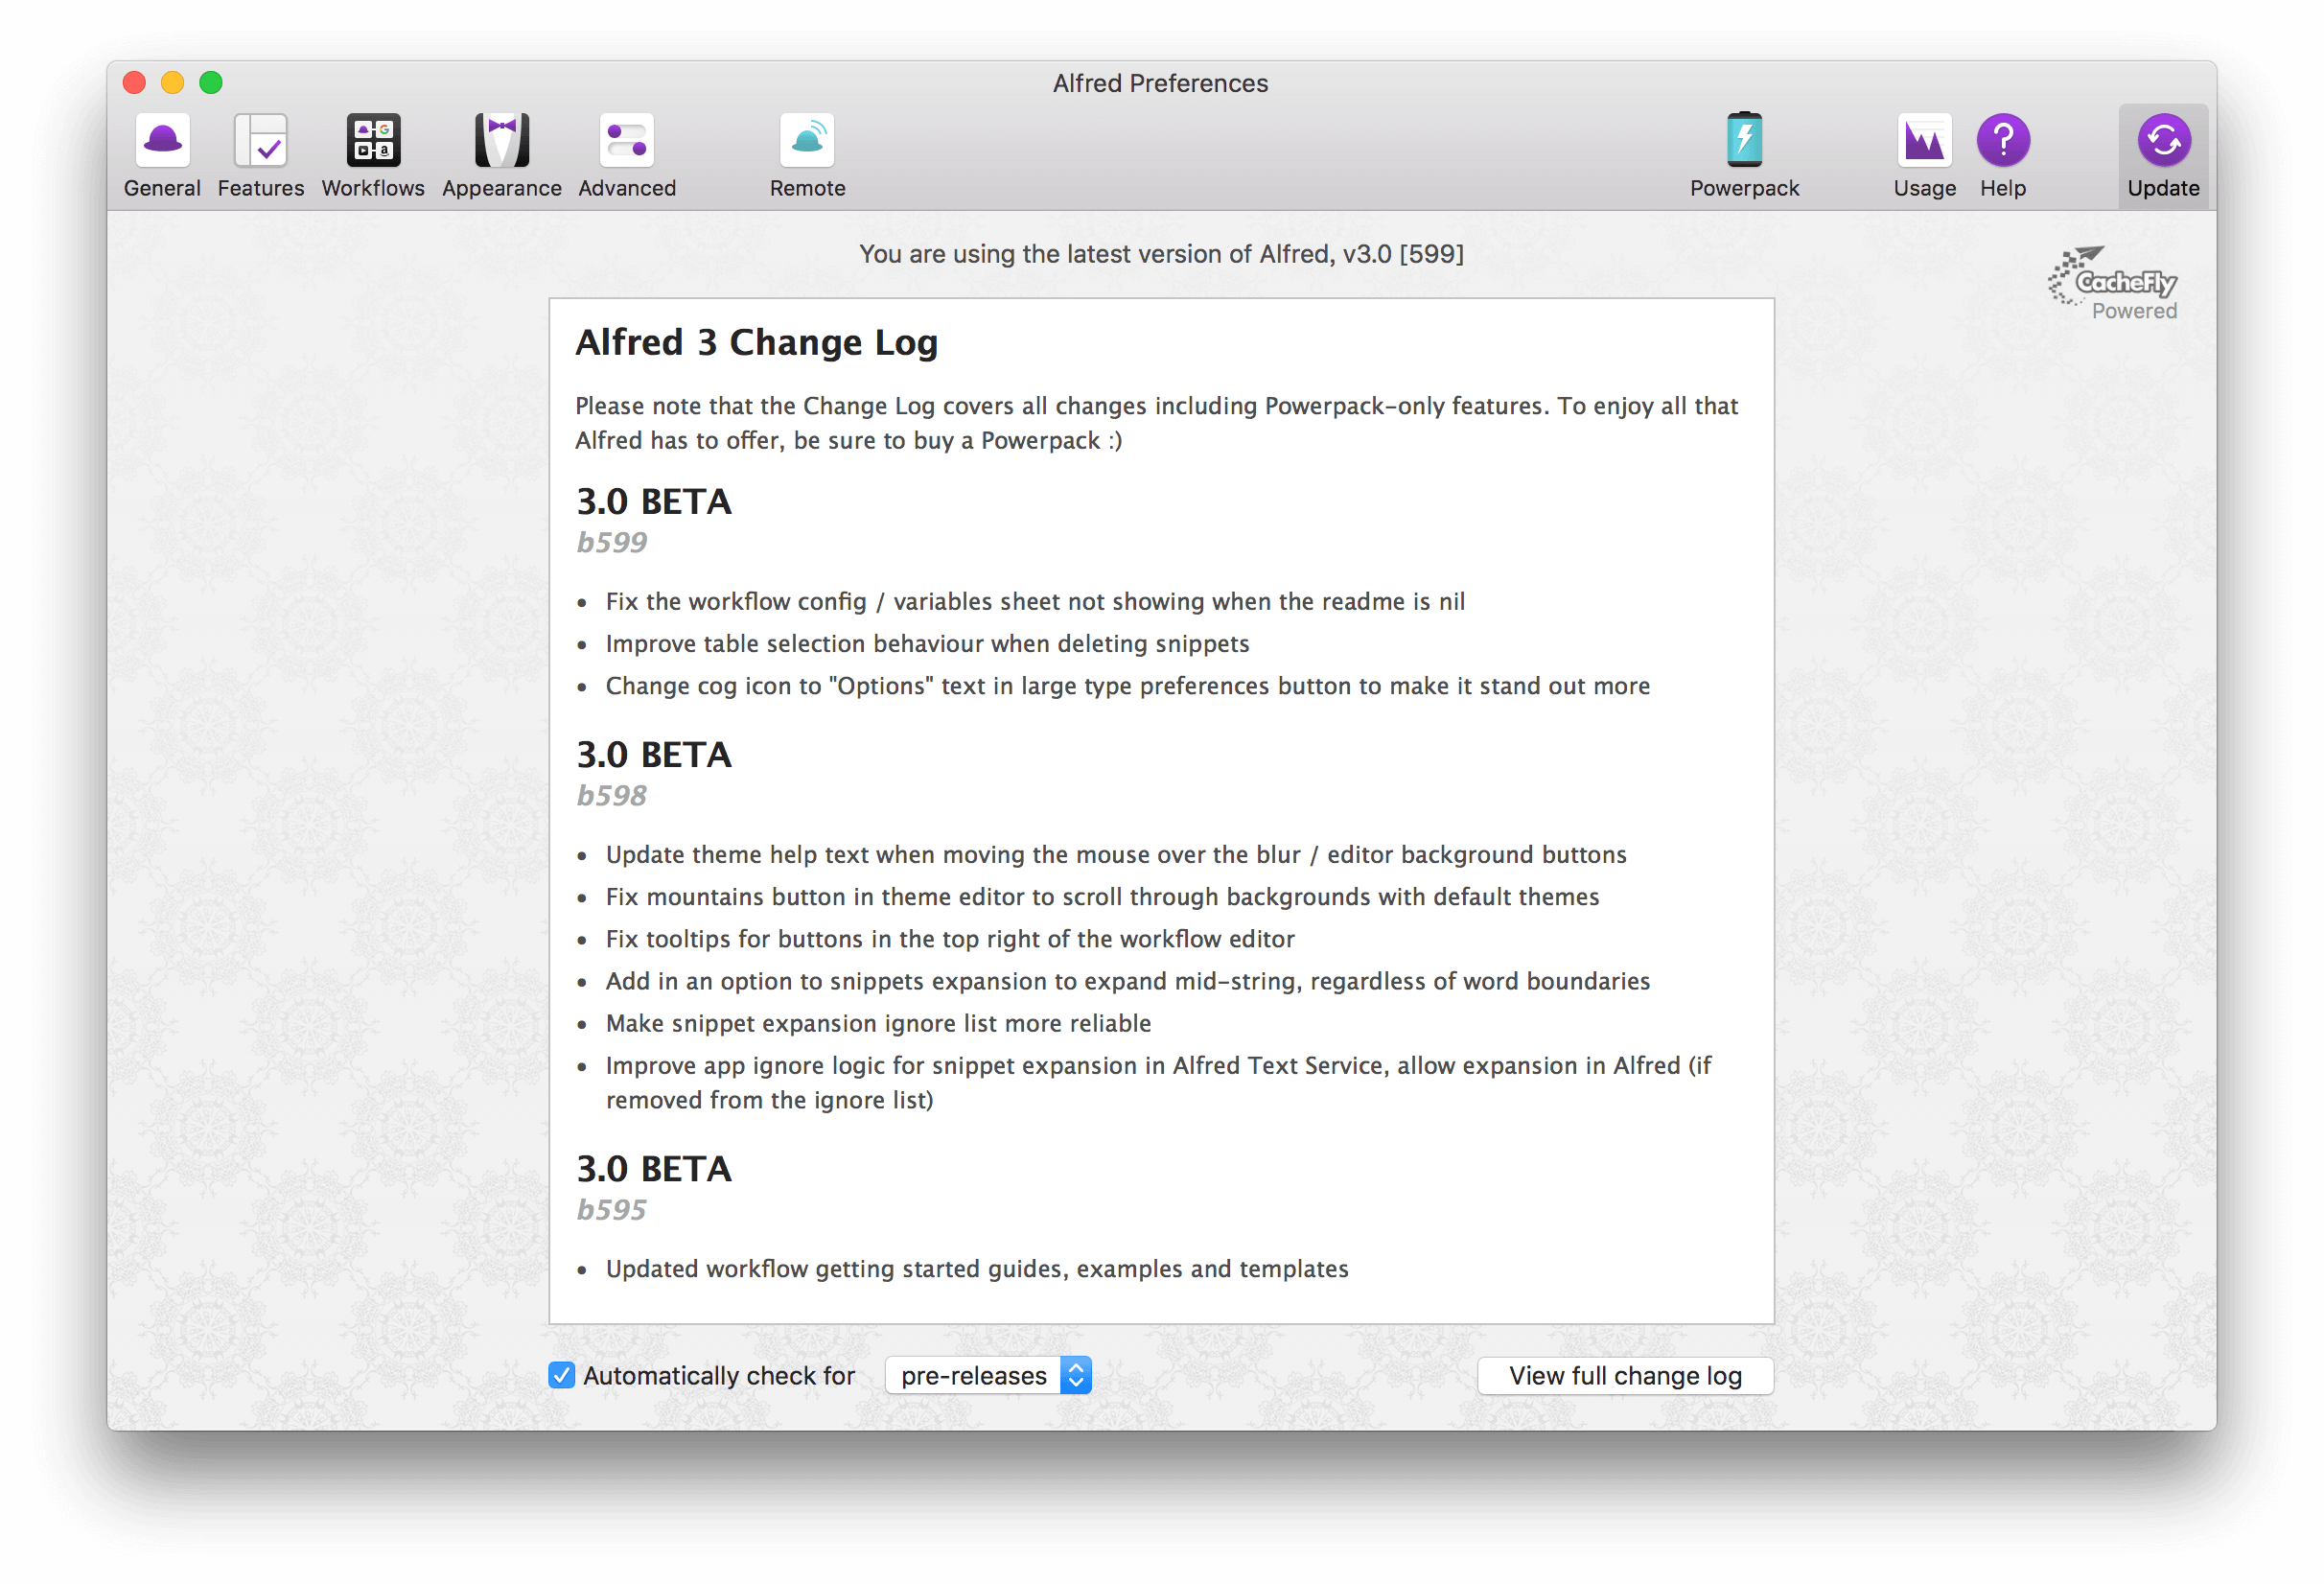Screen dimensions: 2324x1584
Task: Click the 'Please note that the Change Log' paragraph
Action: 1156,422
